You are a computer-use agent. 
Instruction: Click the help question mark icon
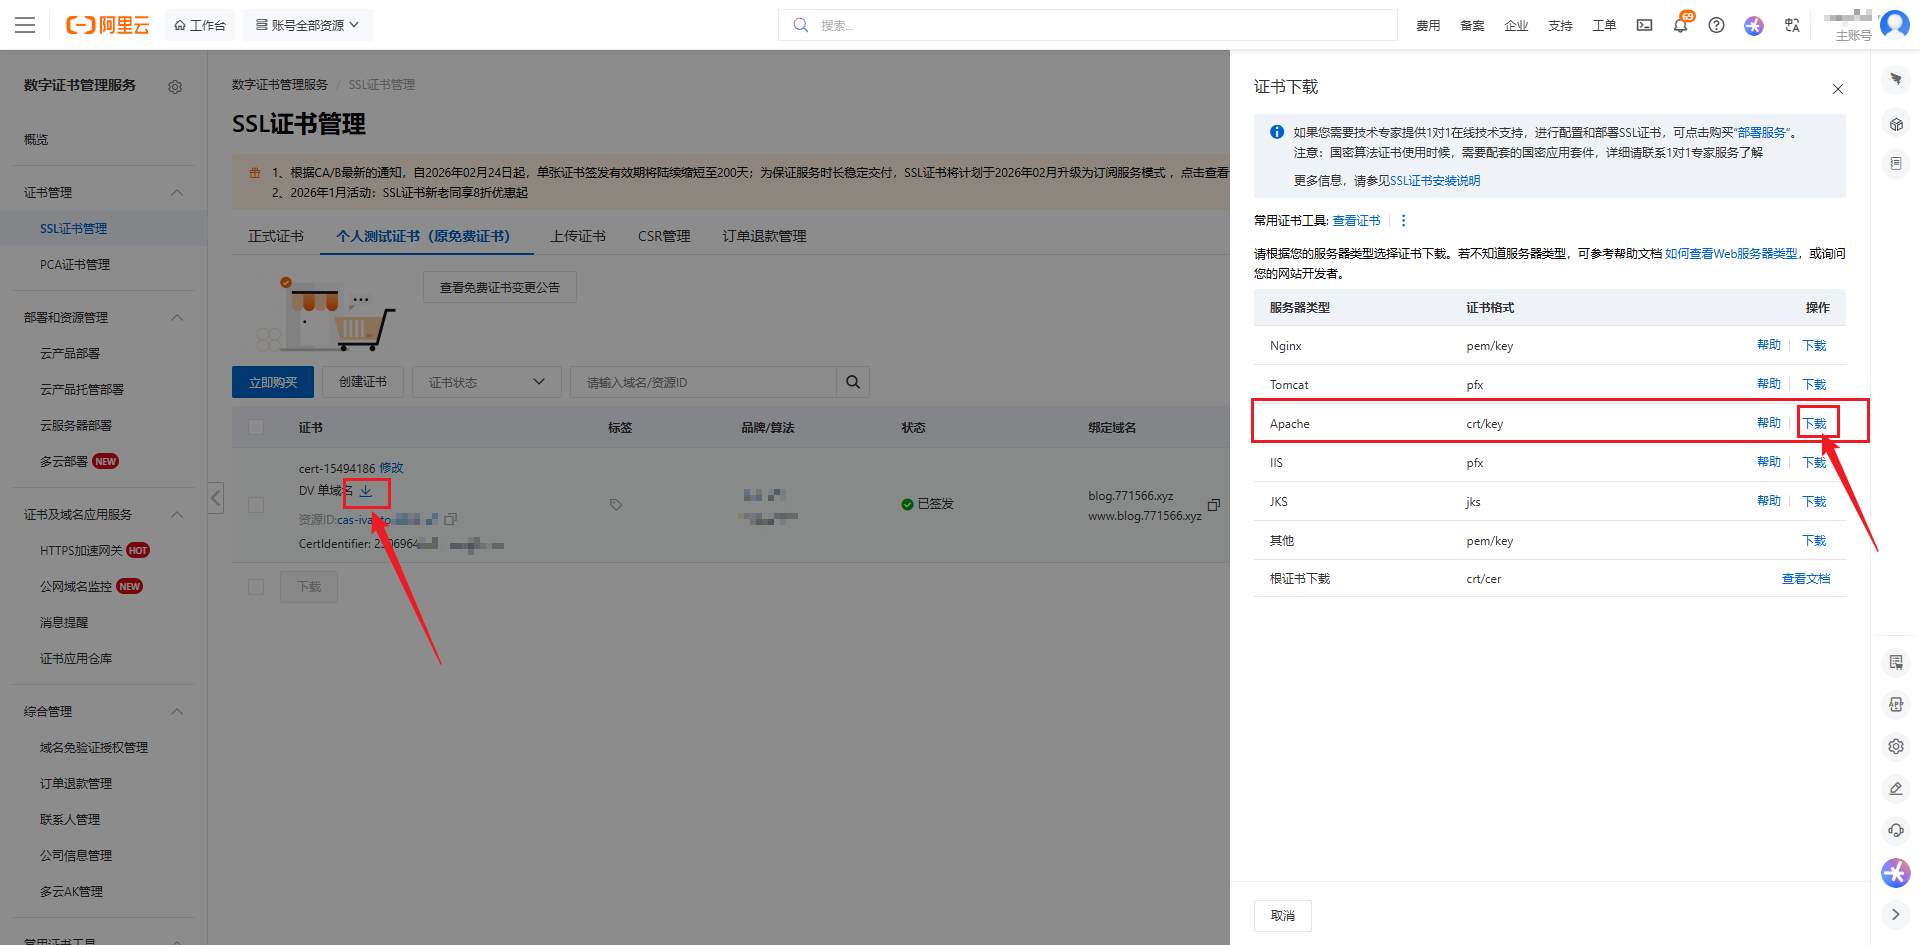1716,26
